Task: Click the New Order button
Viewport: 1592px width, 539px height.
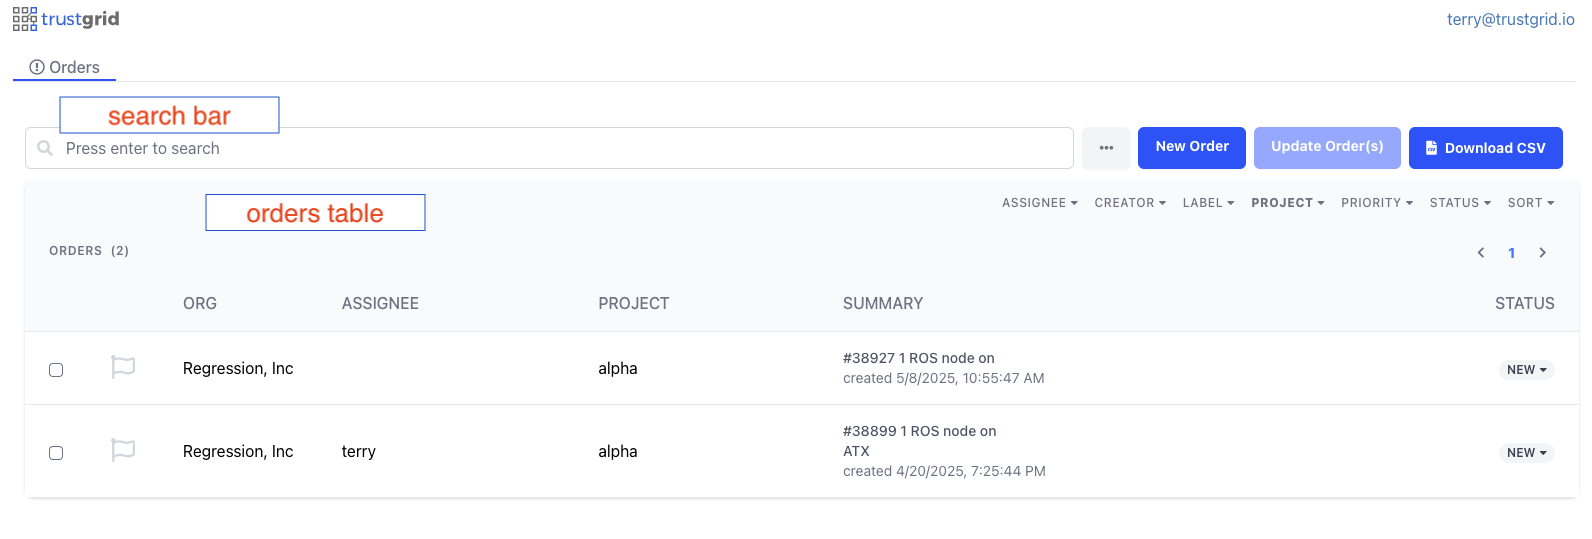Action: click(x=1192, y=148)
